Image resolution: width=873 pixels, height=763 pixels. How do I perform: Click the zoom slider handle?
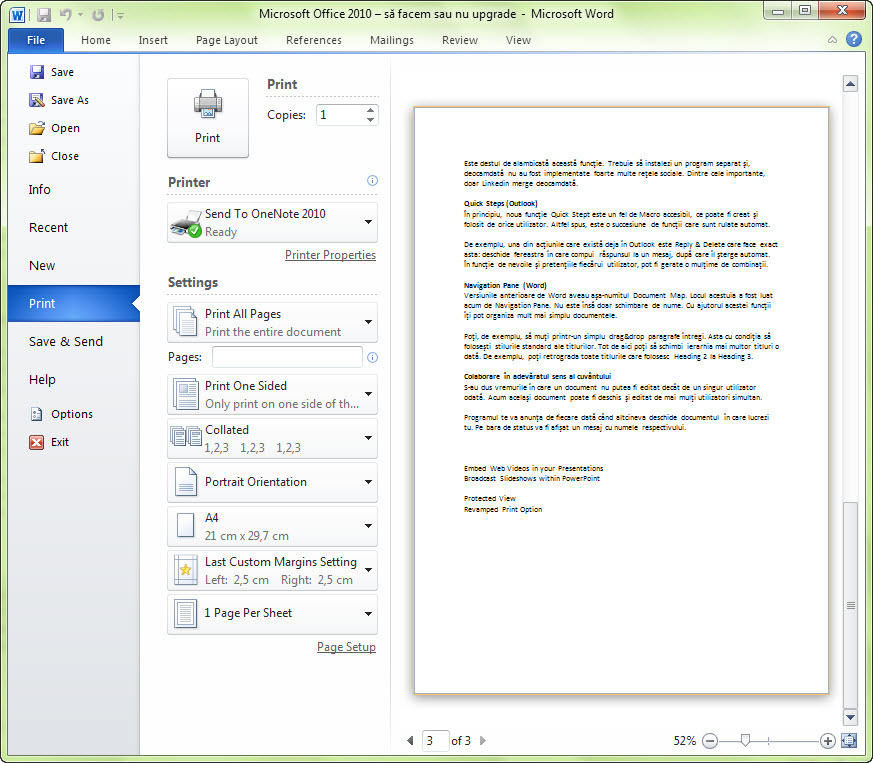coord(745,740)
